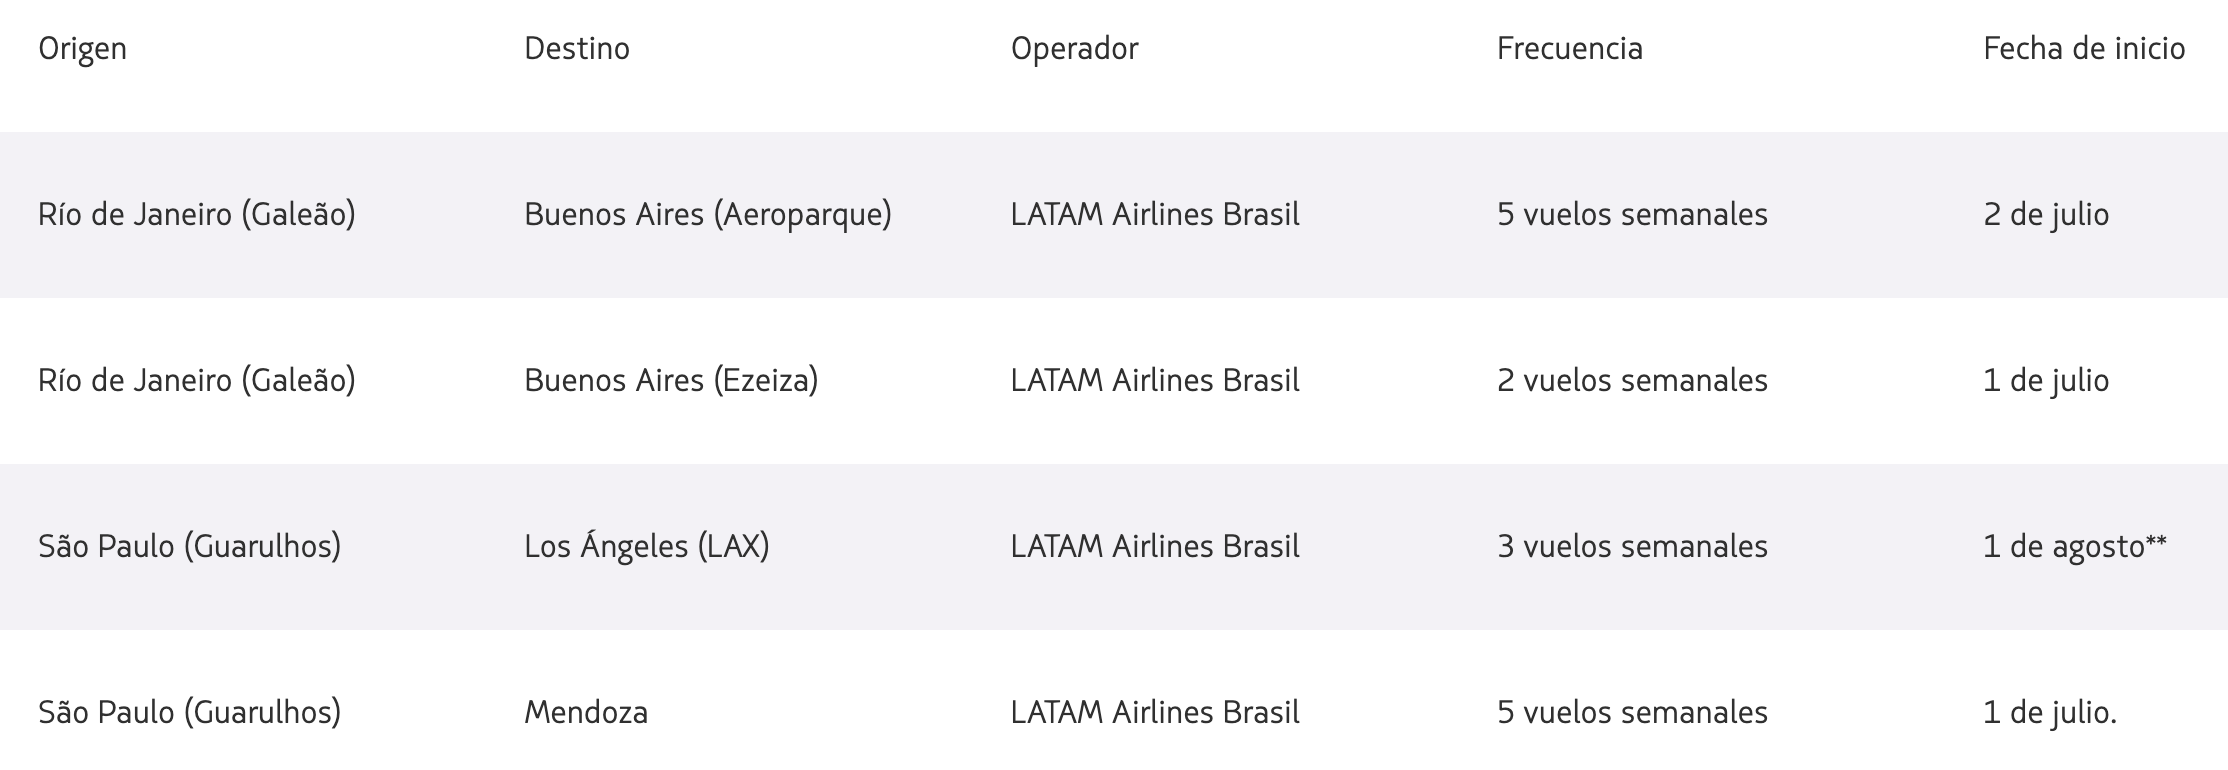
Task: Select the Mendoza destination cell
Action: point(586,712)
